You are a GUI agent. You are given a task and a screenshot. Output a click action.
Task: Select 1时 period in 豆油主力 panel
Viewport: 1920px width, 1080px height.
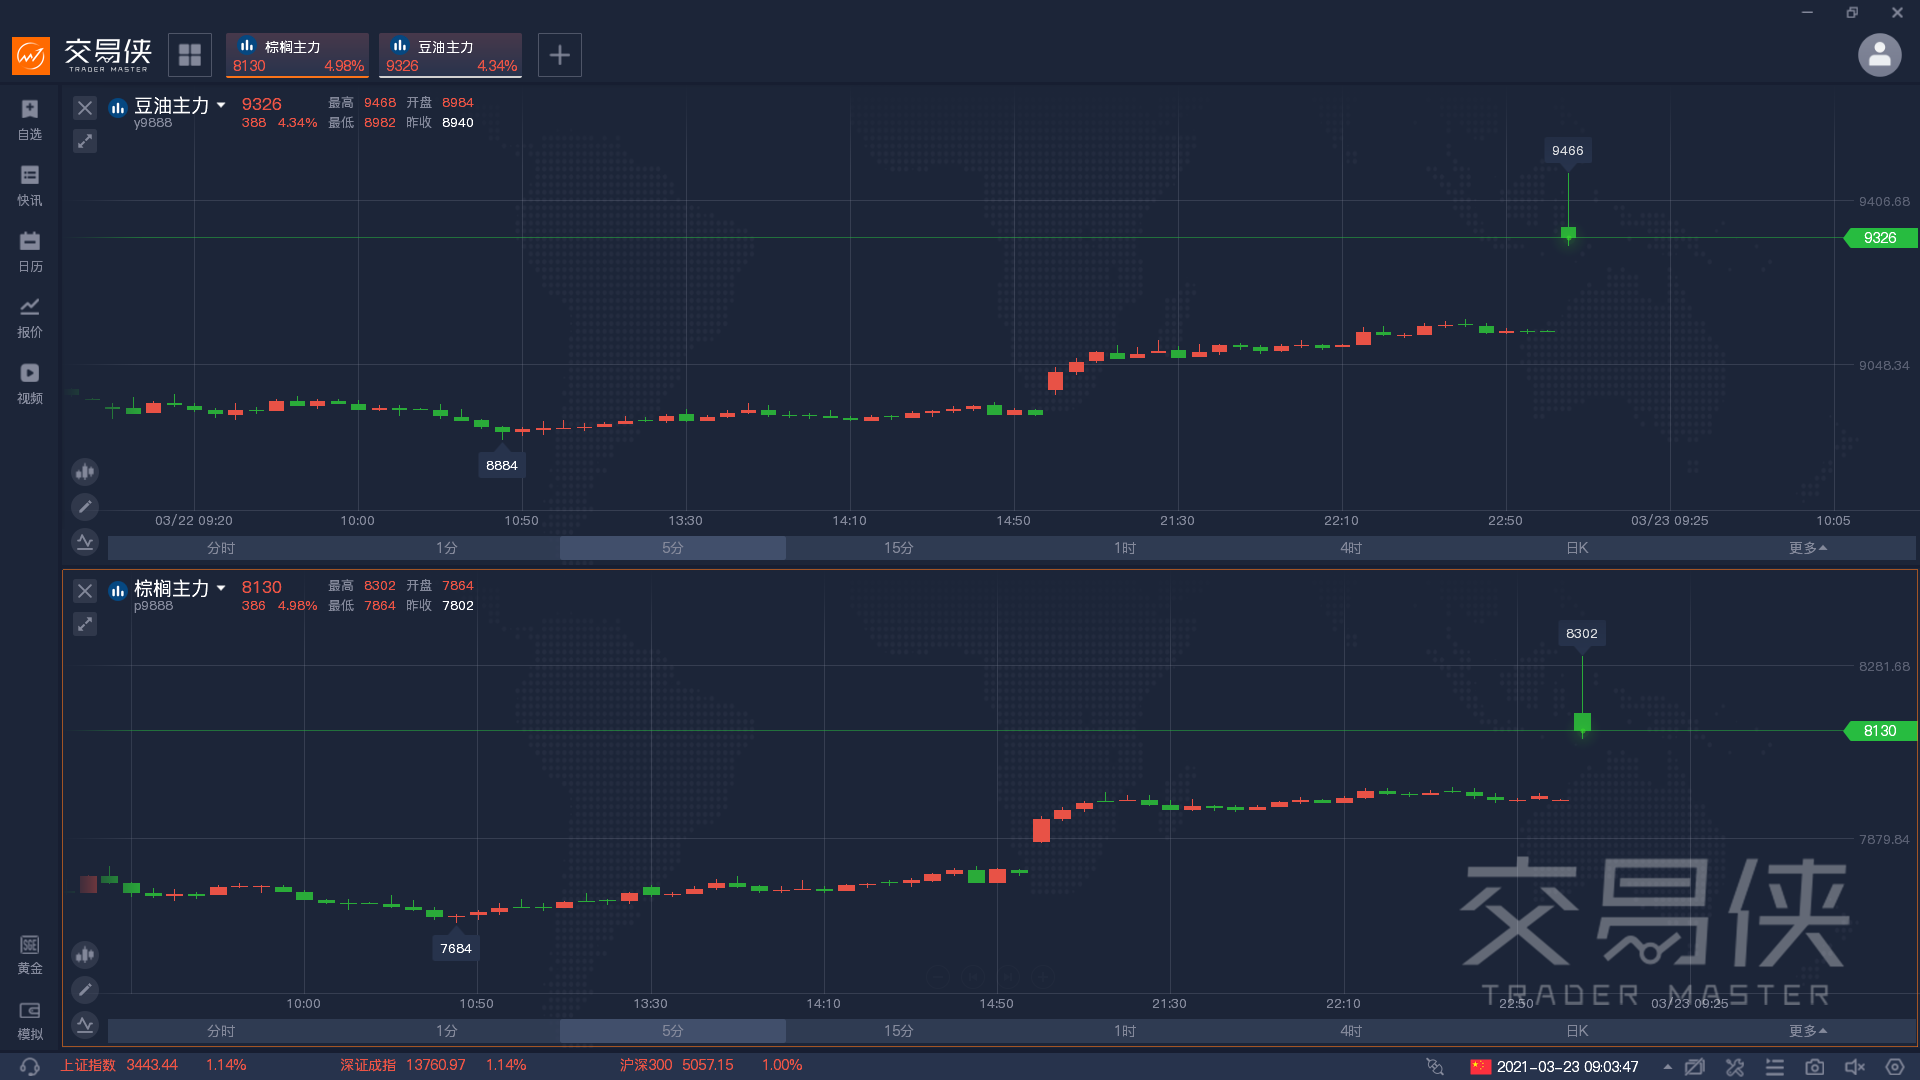[1125, 548]
